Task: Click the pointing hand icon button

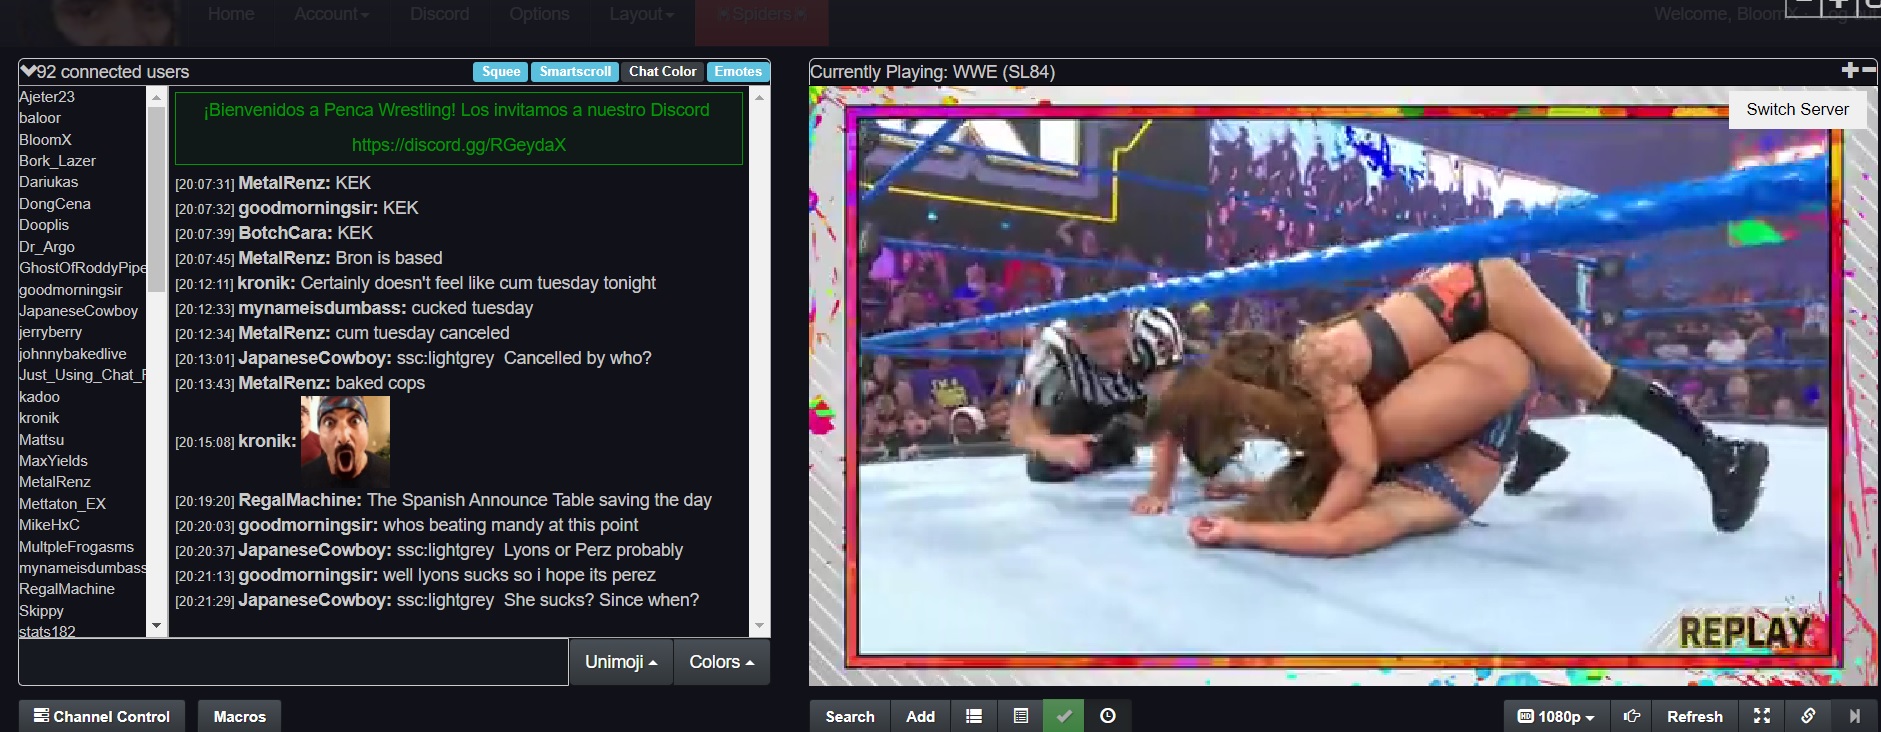Action: (x=1631, y=716)
